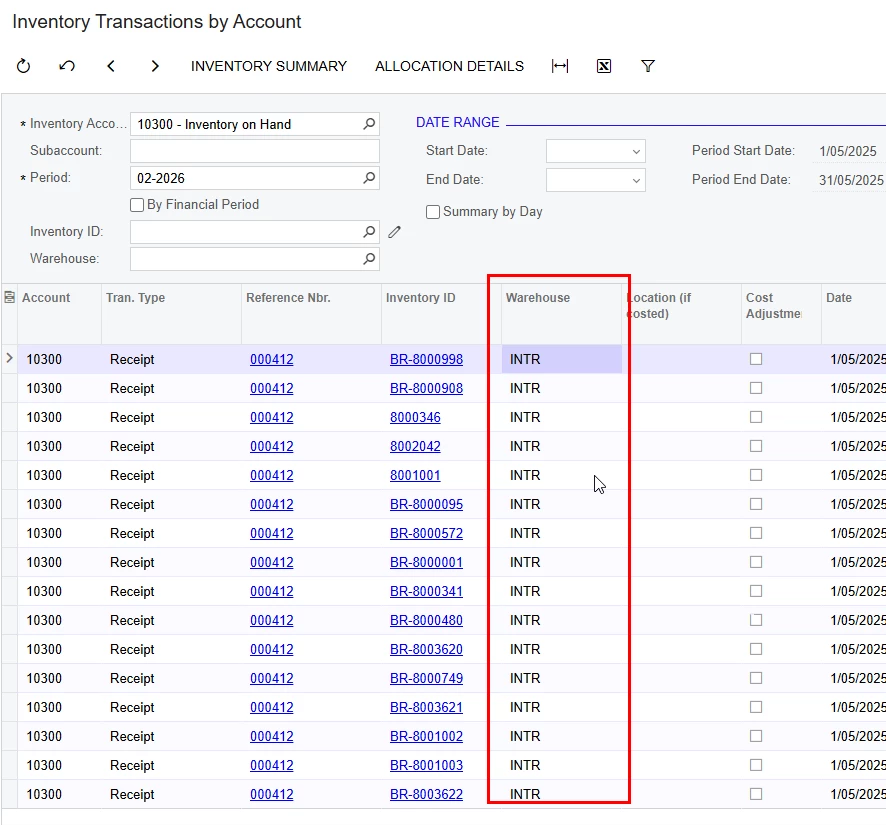Open the Inventory Summary view
Image resolution: width=886 pixels, height=825 pixels.
point(268,66)
